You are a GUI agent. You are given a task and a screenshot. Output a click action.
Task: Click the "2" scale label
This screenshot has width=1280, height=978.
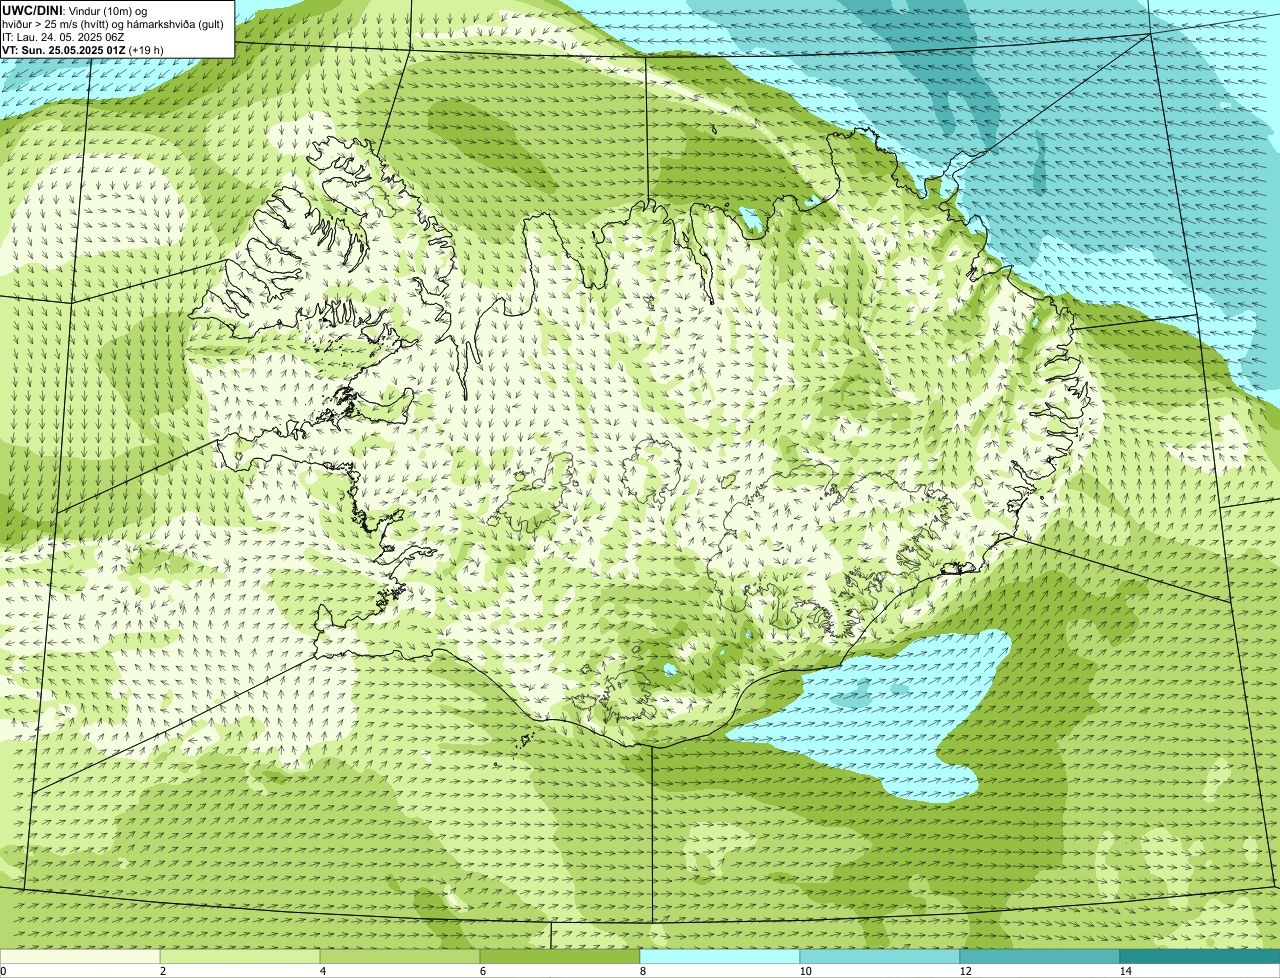point(162,971)
